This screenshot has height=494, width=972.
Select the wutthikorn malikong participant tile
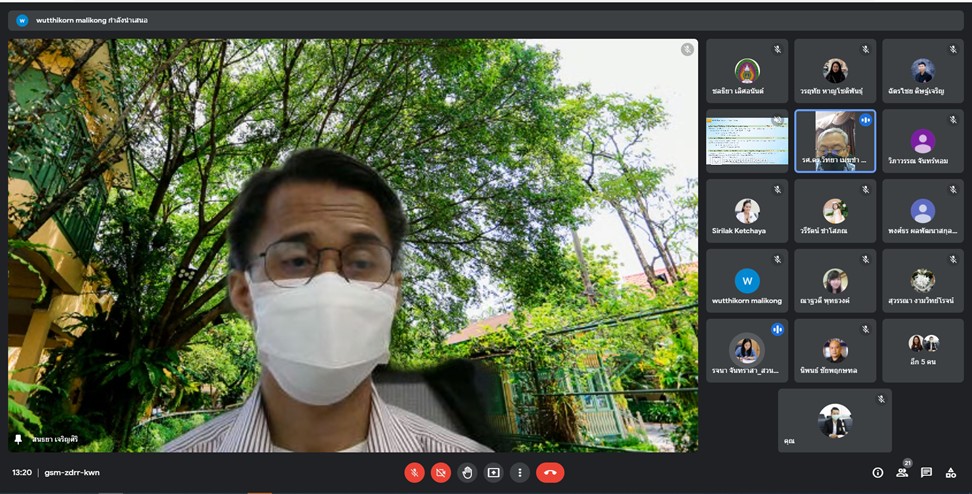pos(747,281)
